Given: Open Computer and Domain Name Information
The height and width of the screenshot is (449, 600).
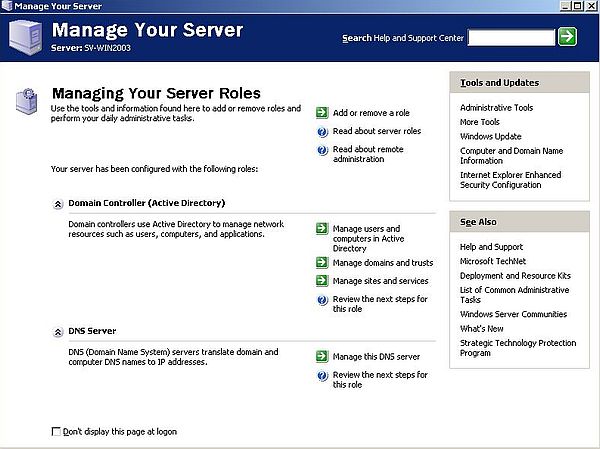Looking at the screenshot, I should point(511,155).
